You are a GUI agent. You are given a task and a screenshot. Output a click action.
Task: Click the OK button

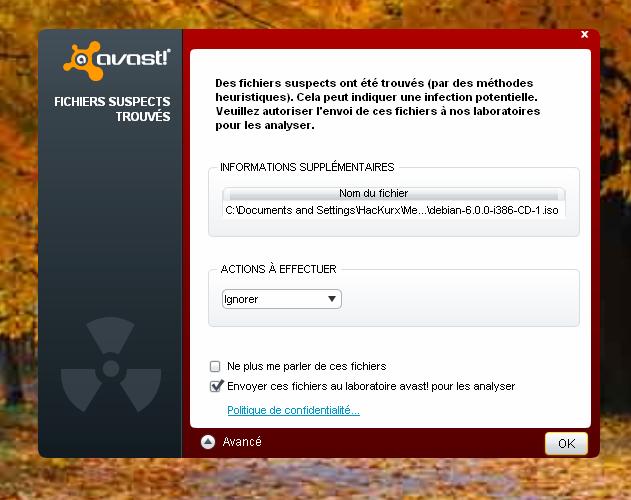click(x=566, y=444)
